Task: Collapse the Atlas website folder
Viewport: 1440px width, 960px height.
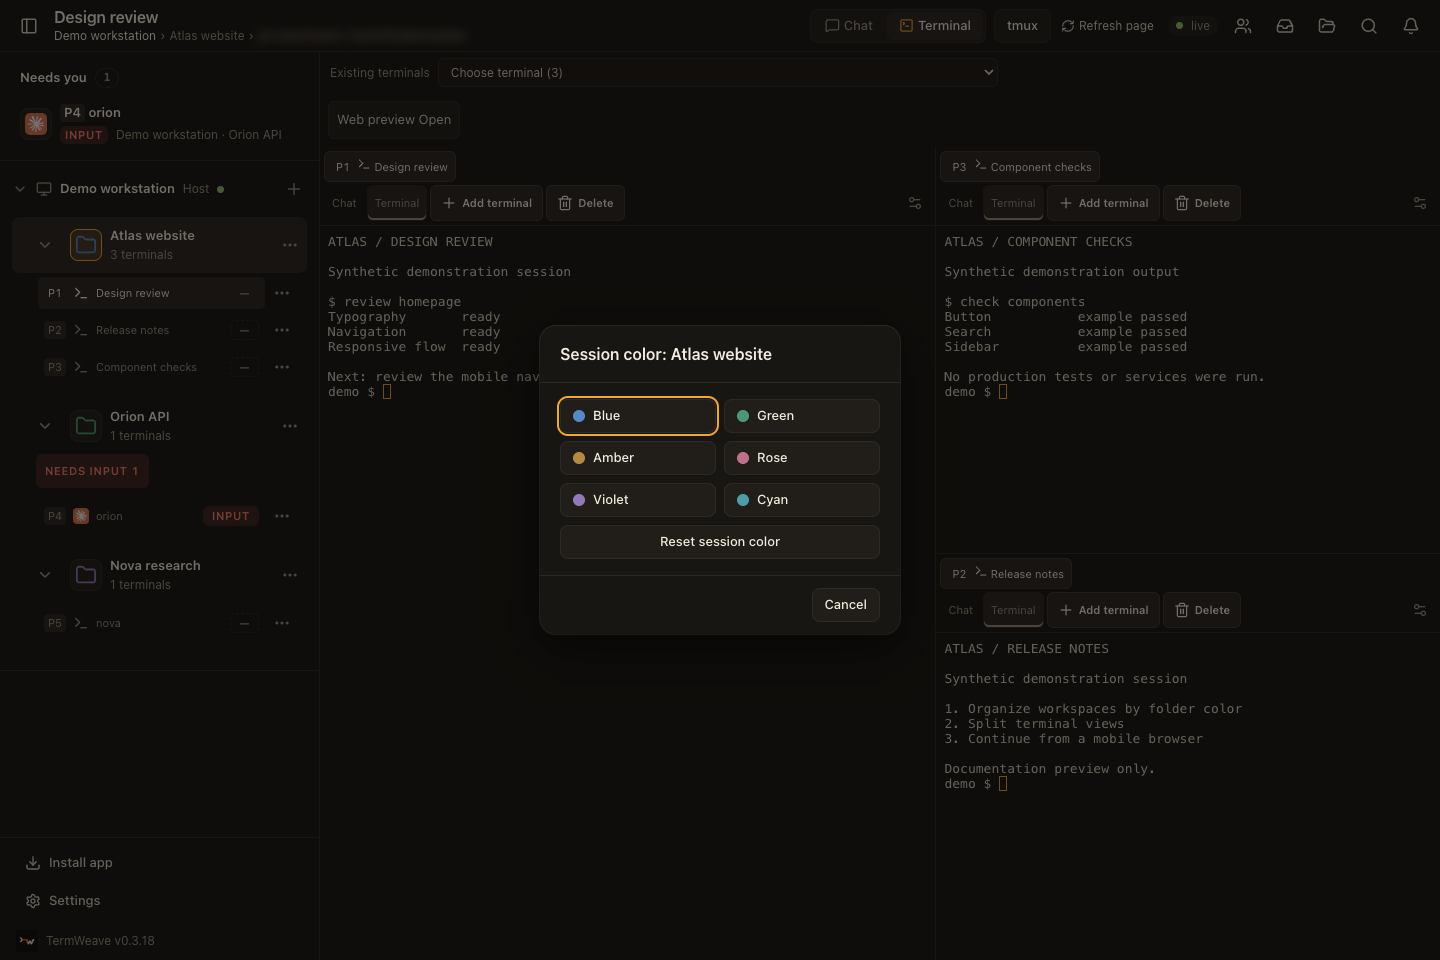Action: (x=45, y=245)
